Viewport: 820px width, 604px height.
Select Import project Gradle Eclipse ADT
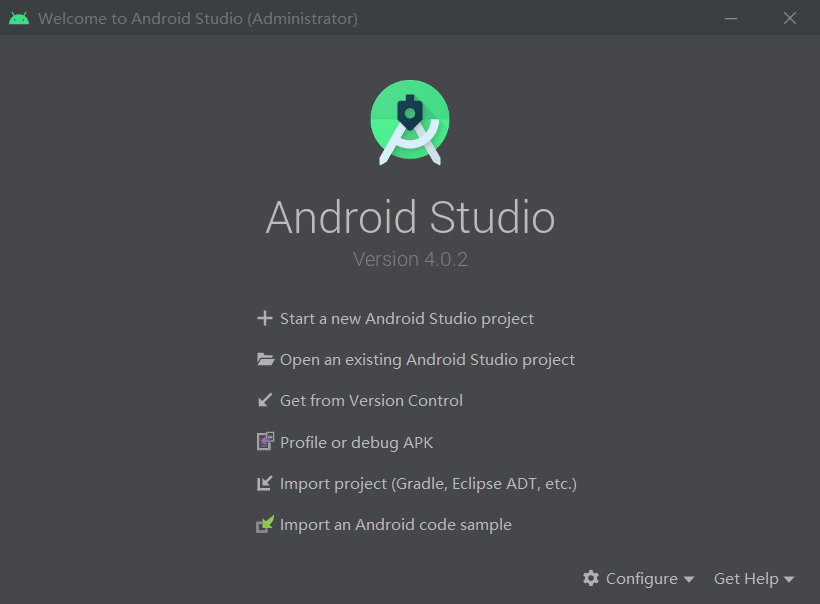tap(428, 482)
